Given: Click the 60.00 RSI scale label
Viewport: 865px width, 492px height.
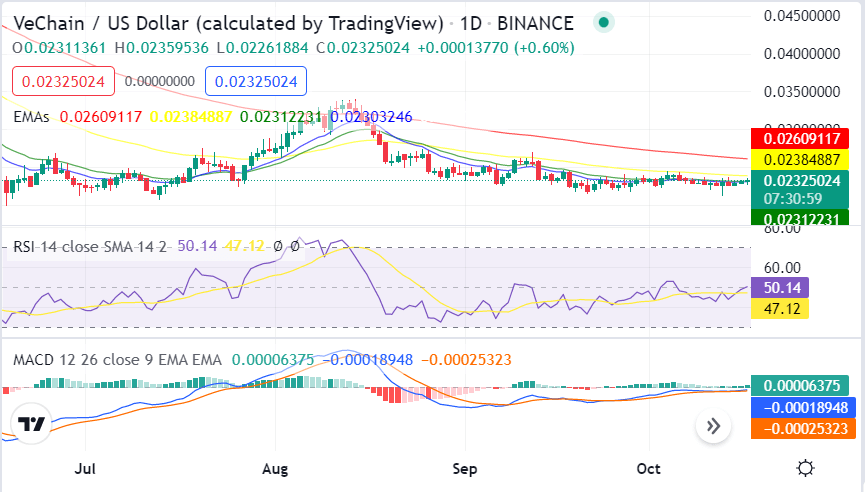Looking at the screenshot, I should (x=782, y=268).
